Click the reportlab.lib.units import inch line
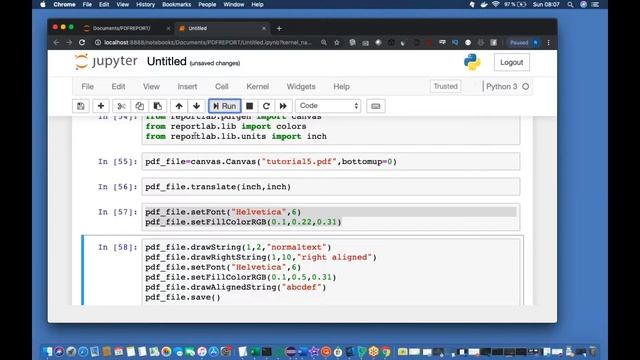 click(236, 136)
